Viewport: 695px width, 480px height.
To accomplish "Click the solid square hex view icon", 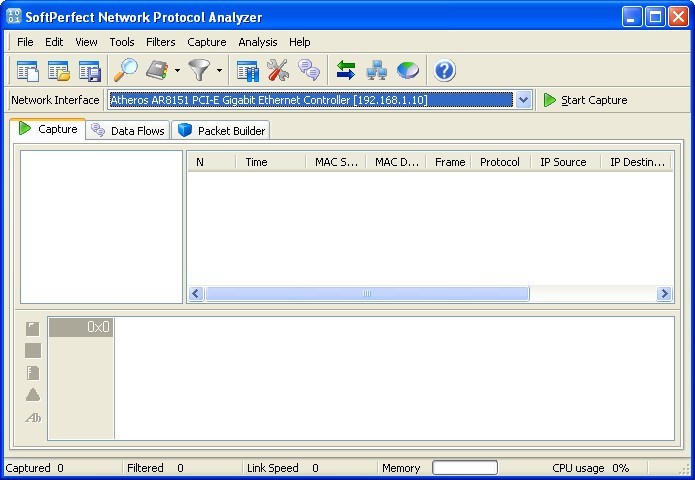I will tap(32, 351).
